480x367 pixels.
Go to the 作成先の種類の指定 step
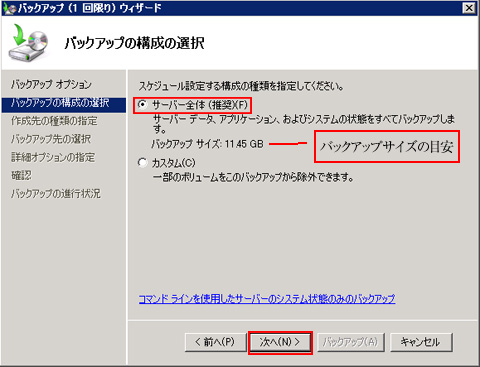click(x=54, y=121)
